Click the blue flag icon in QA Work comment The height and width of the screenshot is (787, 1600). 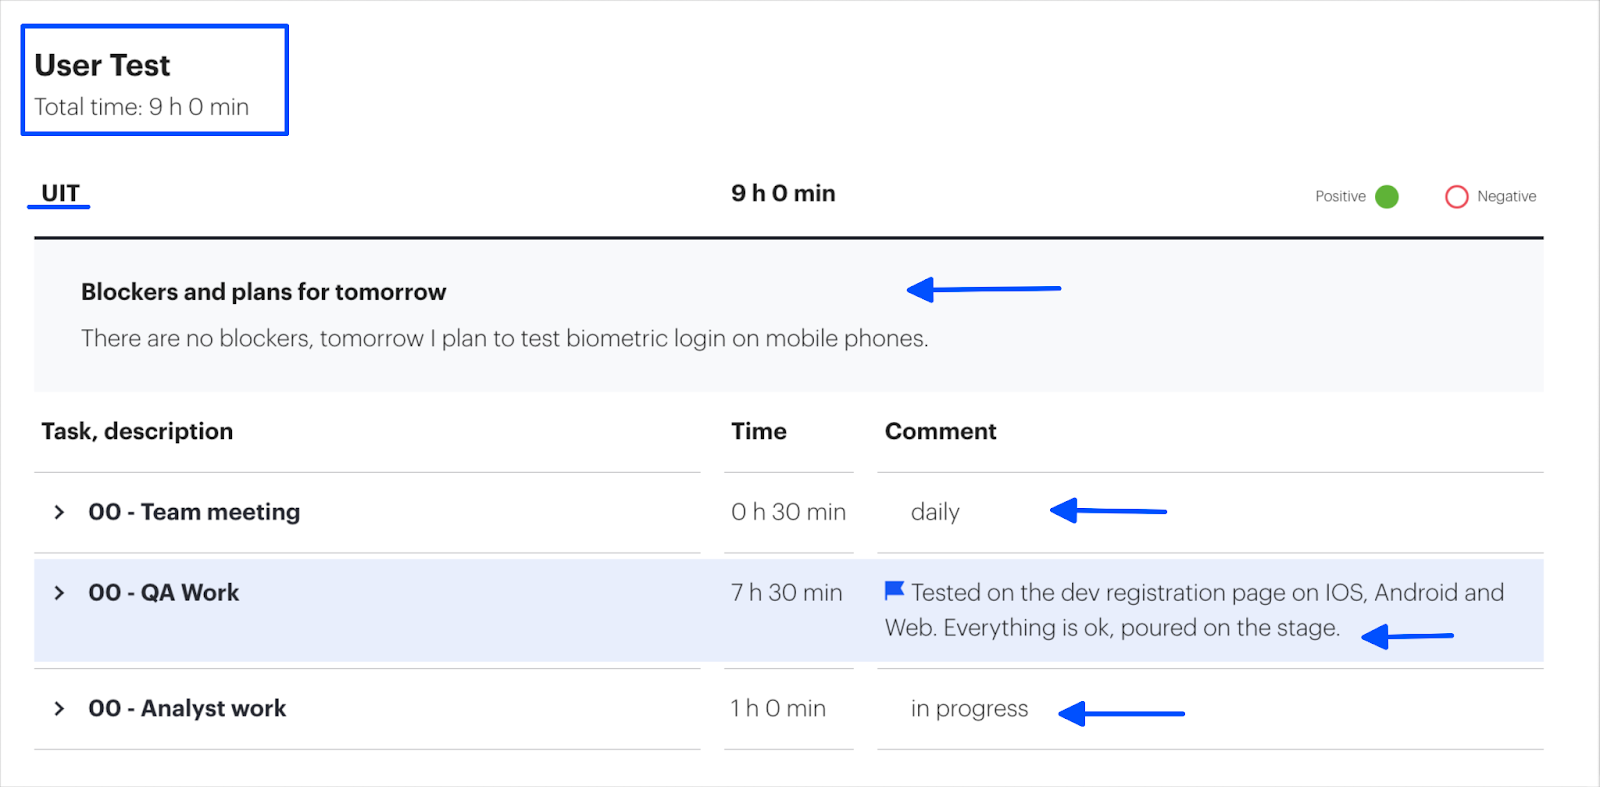coord(894,591)
